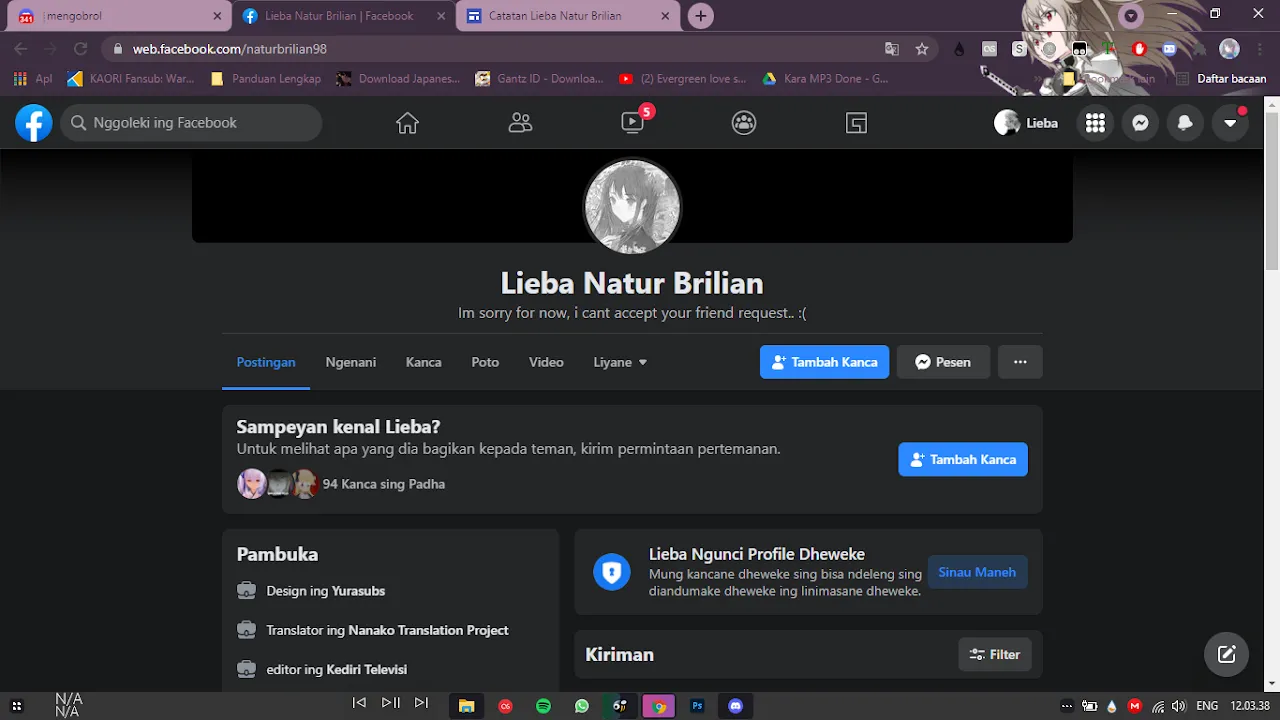The height and width of the screenshot is (720, 1280).
Task: Click the floating new message compose icon
Action: (x=1226, y=655)
